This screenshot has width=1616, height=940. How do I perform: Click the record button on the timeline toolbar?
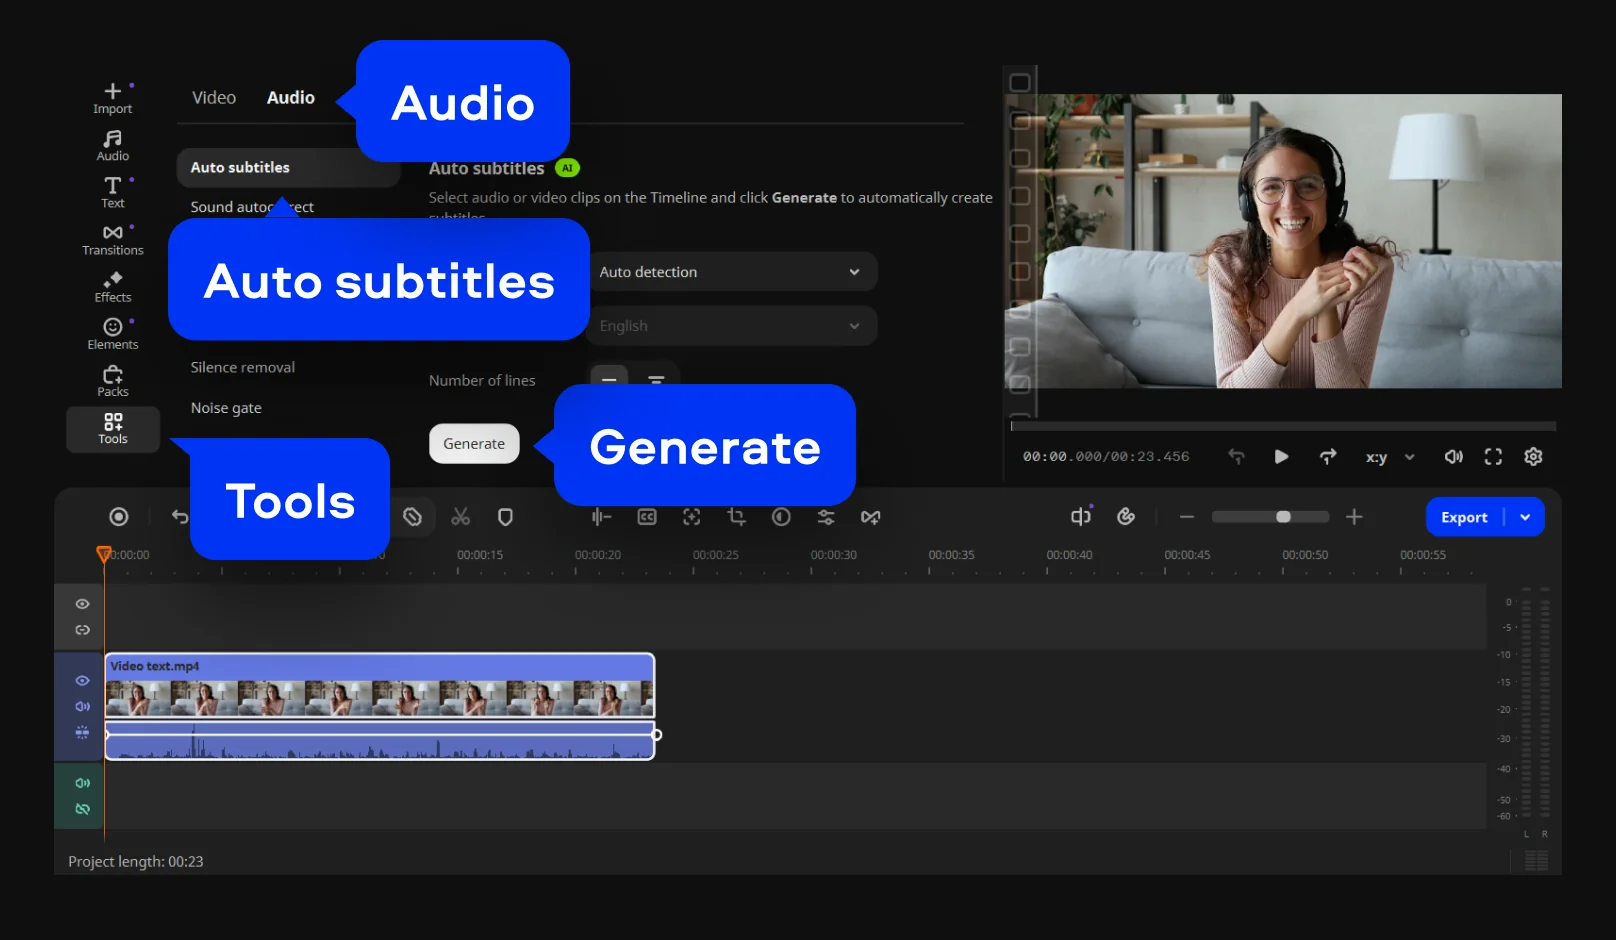[119, 517]
